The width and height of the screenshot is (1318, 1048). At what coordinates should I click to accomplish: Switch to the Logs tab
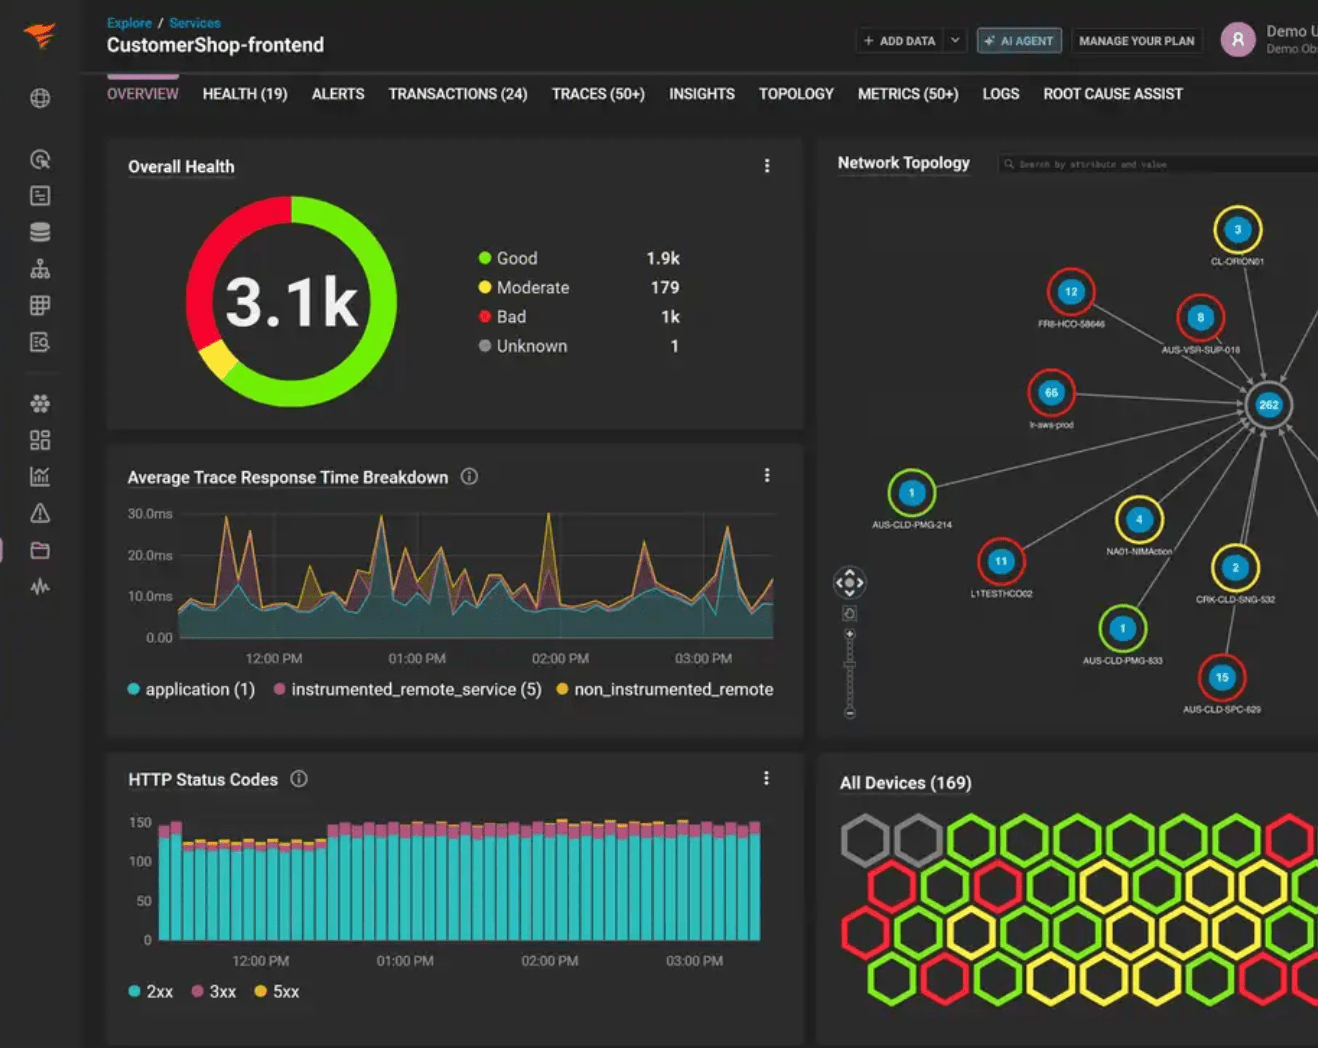(1001, 93)
